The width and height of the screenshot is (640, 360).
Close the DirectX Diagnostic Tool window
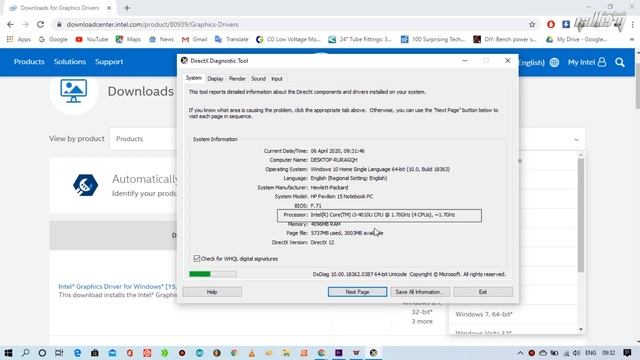click(x=507, y=61)
